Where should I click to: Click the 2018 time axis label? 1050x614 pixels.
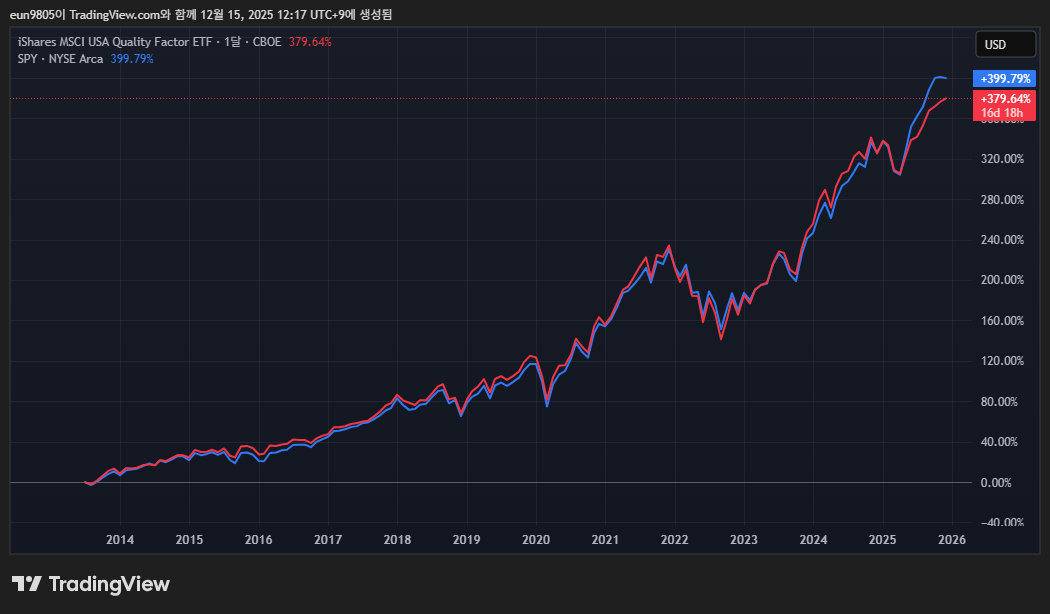[x=397, y=540]
